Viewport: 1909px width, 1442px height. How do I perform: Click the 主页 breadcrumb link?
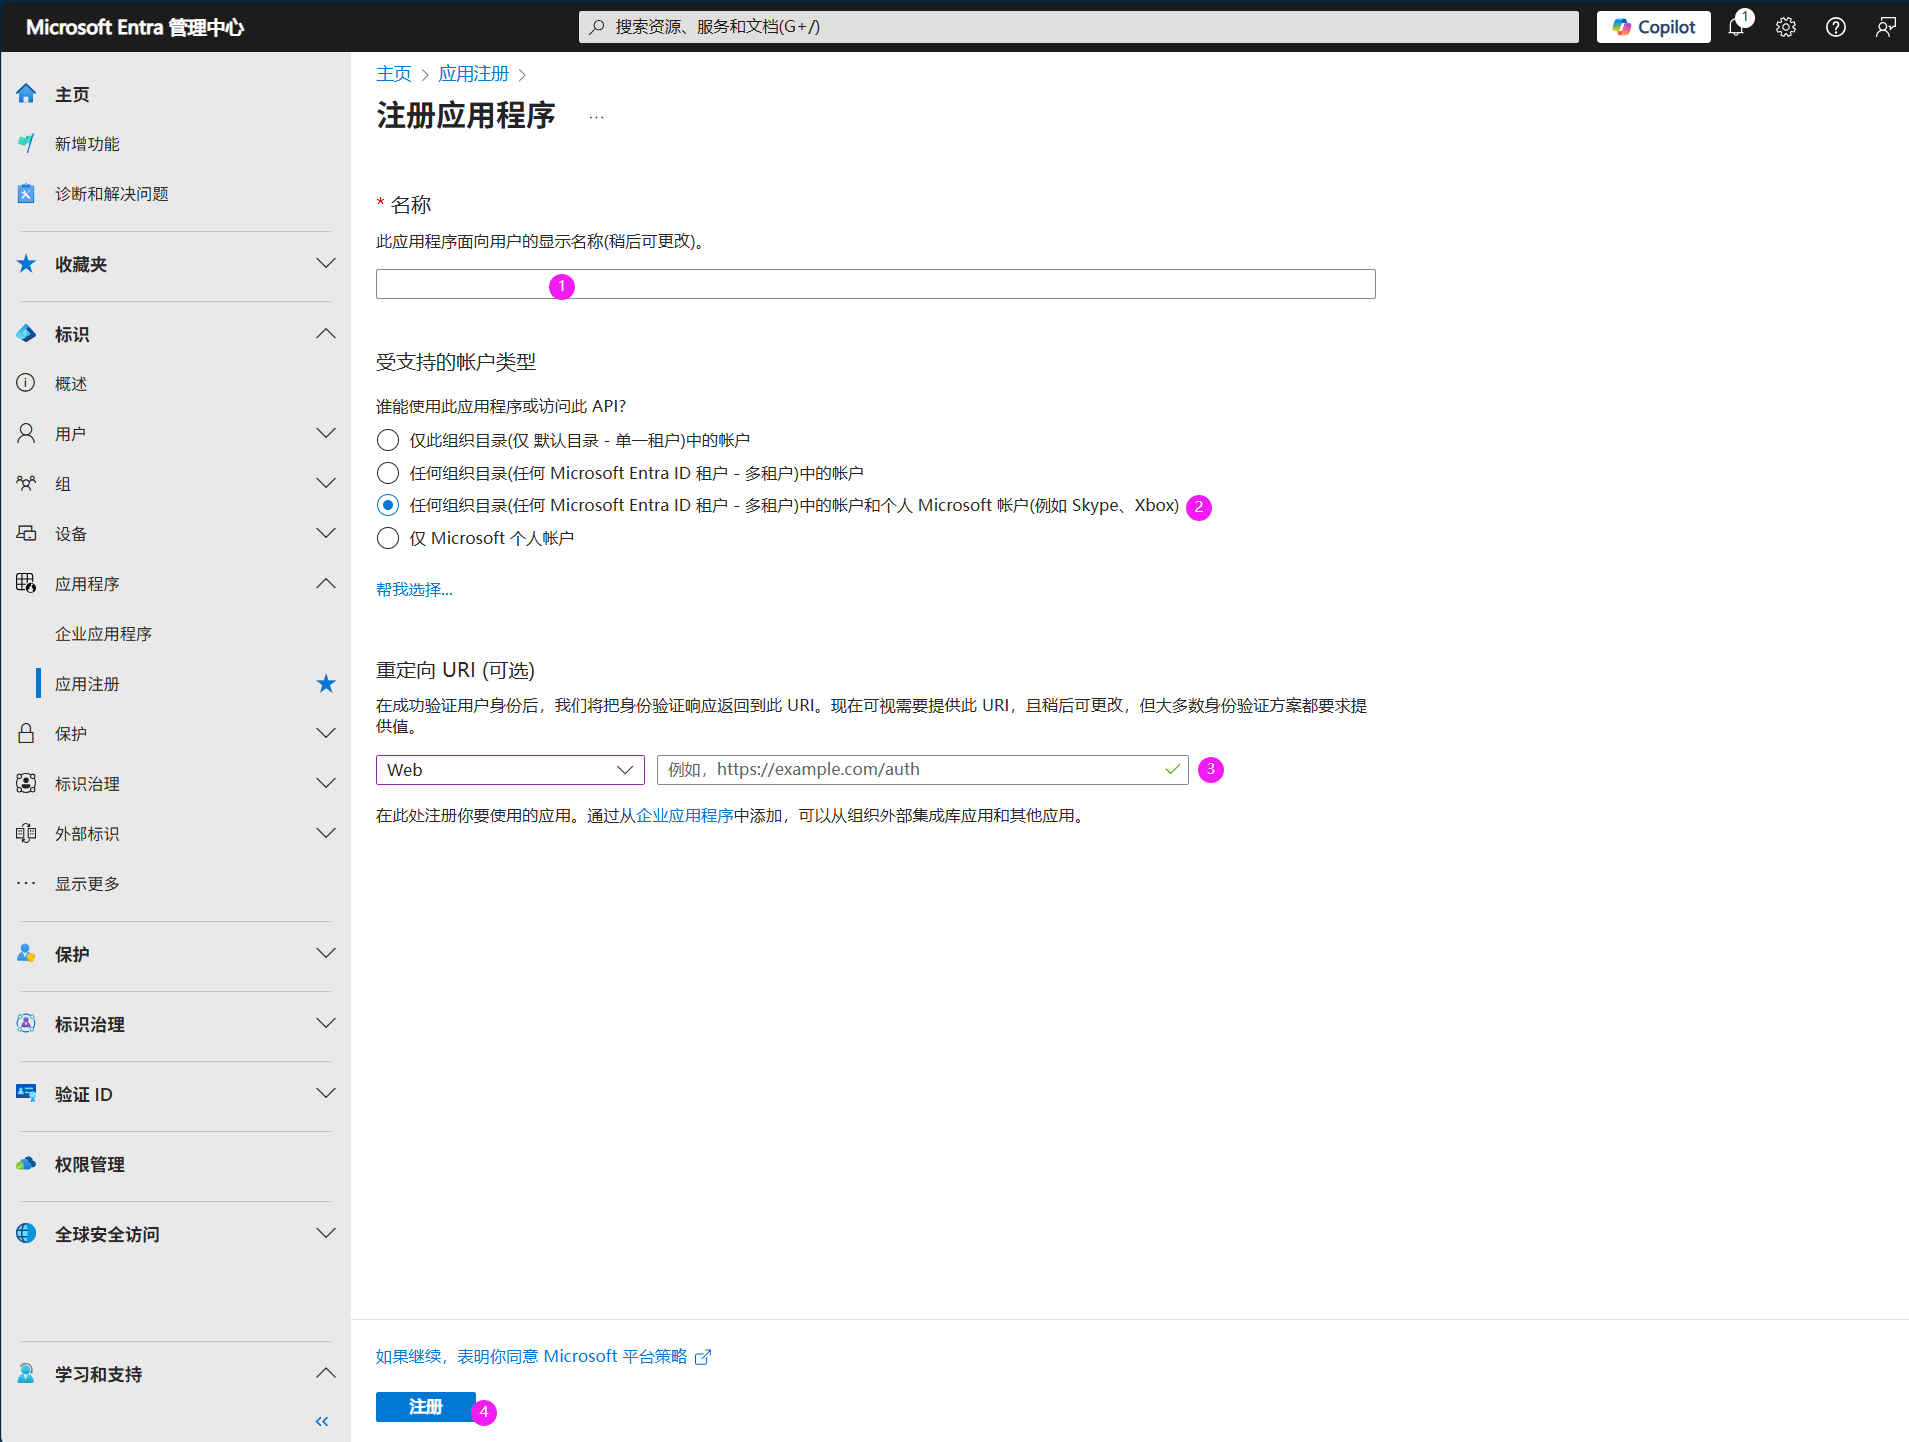click(x=394, y=74)
